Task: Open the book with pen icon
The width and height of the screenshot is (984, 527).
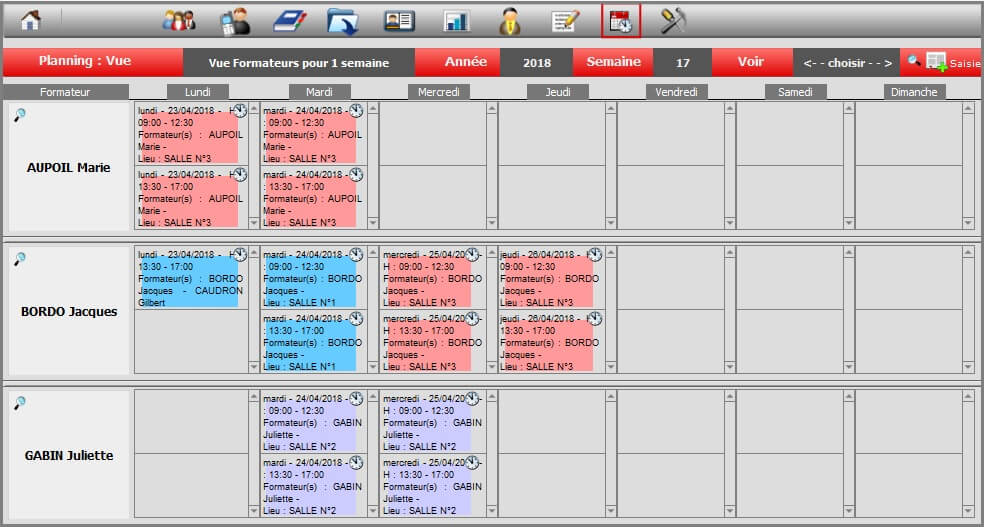Action: 290,21
